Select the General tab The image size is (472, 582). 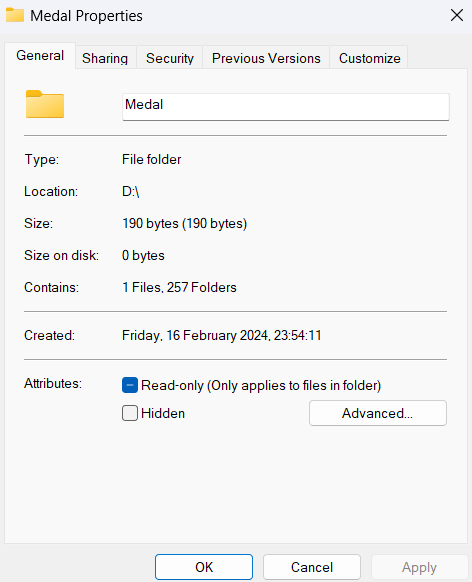pyautogui.click(x=40, y=56)
